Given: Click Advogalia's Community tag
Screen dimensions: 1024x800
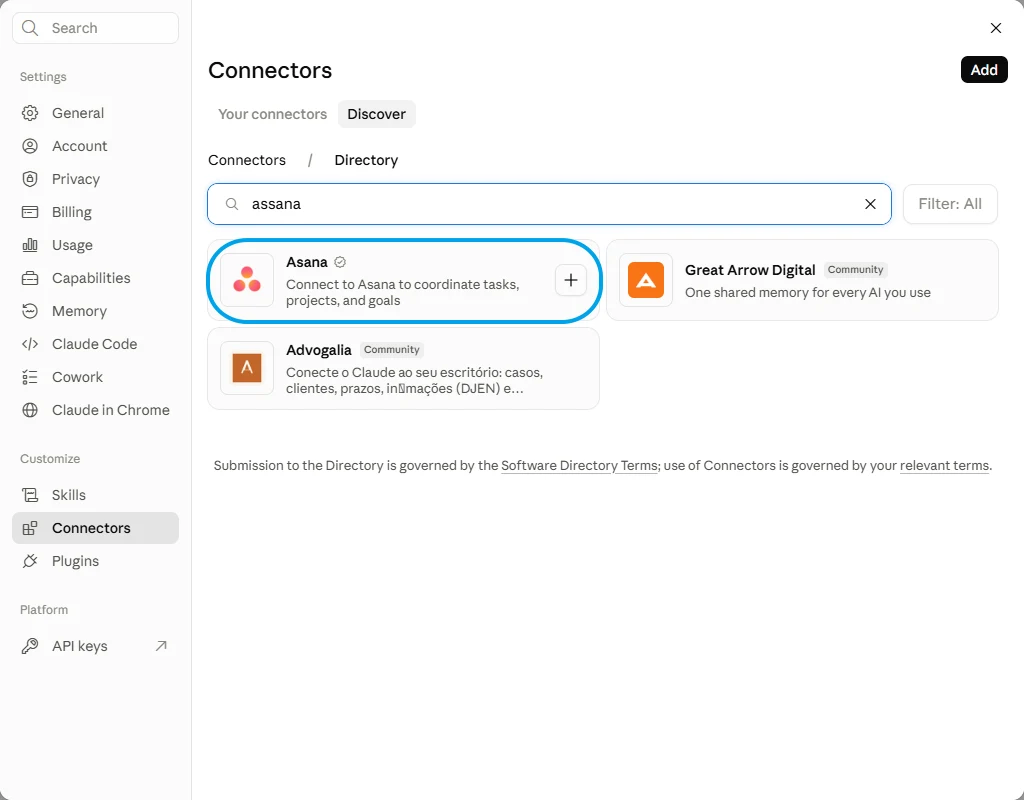Looking at the screenshot, I should click(x=392, y=350).
